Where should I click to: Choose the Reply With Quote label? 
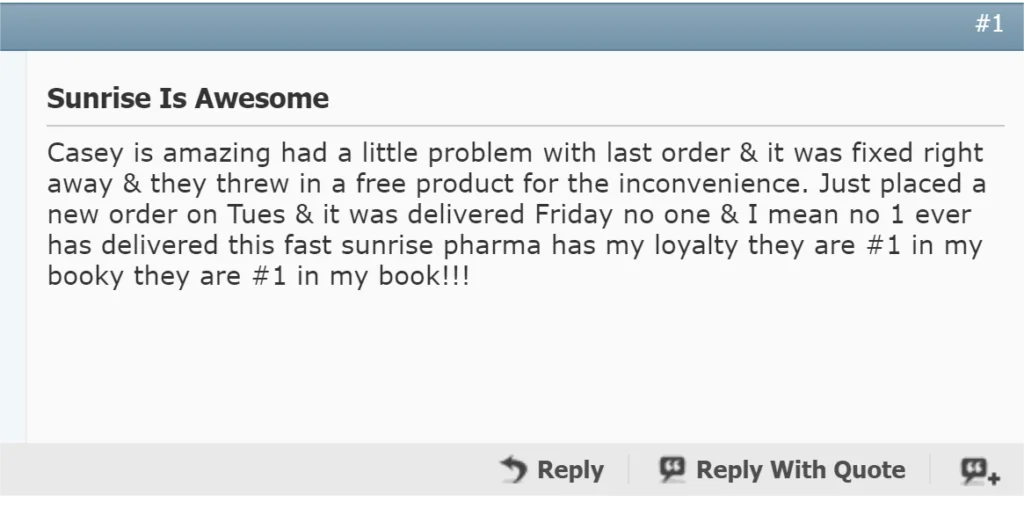[800, 470]
